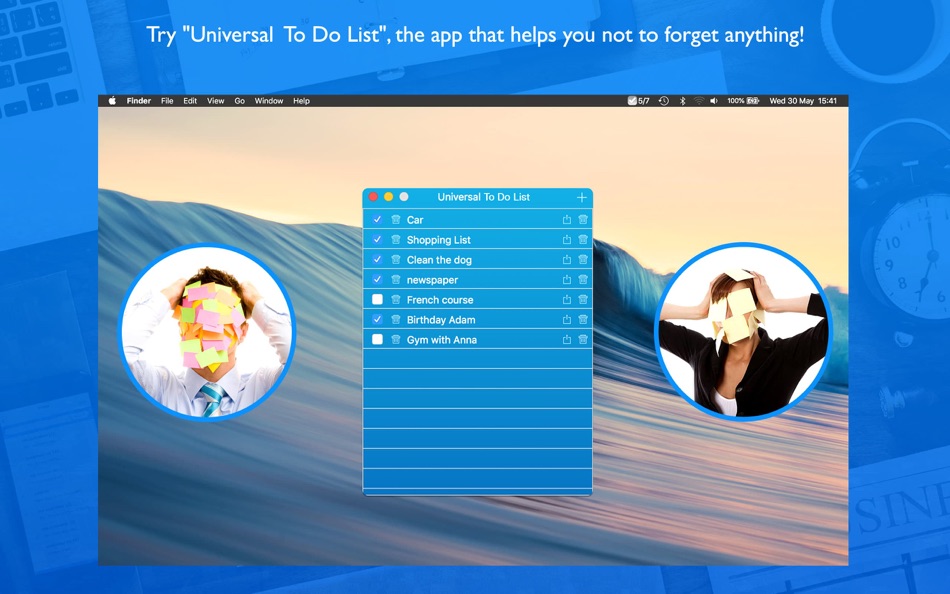Viewport: 950px width, 594px height.
Task: Click the share icon in the French course row
Action: click(x=566, y=299)
